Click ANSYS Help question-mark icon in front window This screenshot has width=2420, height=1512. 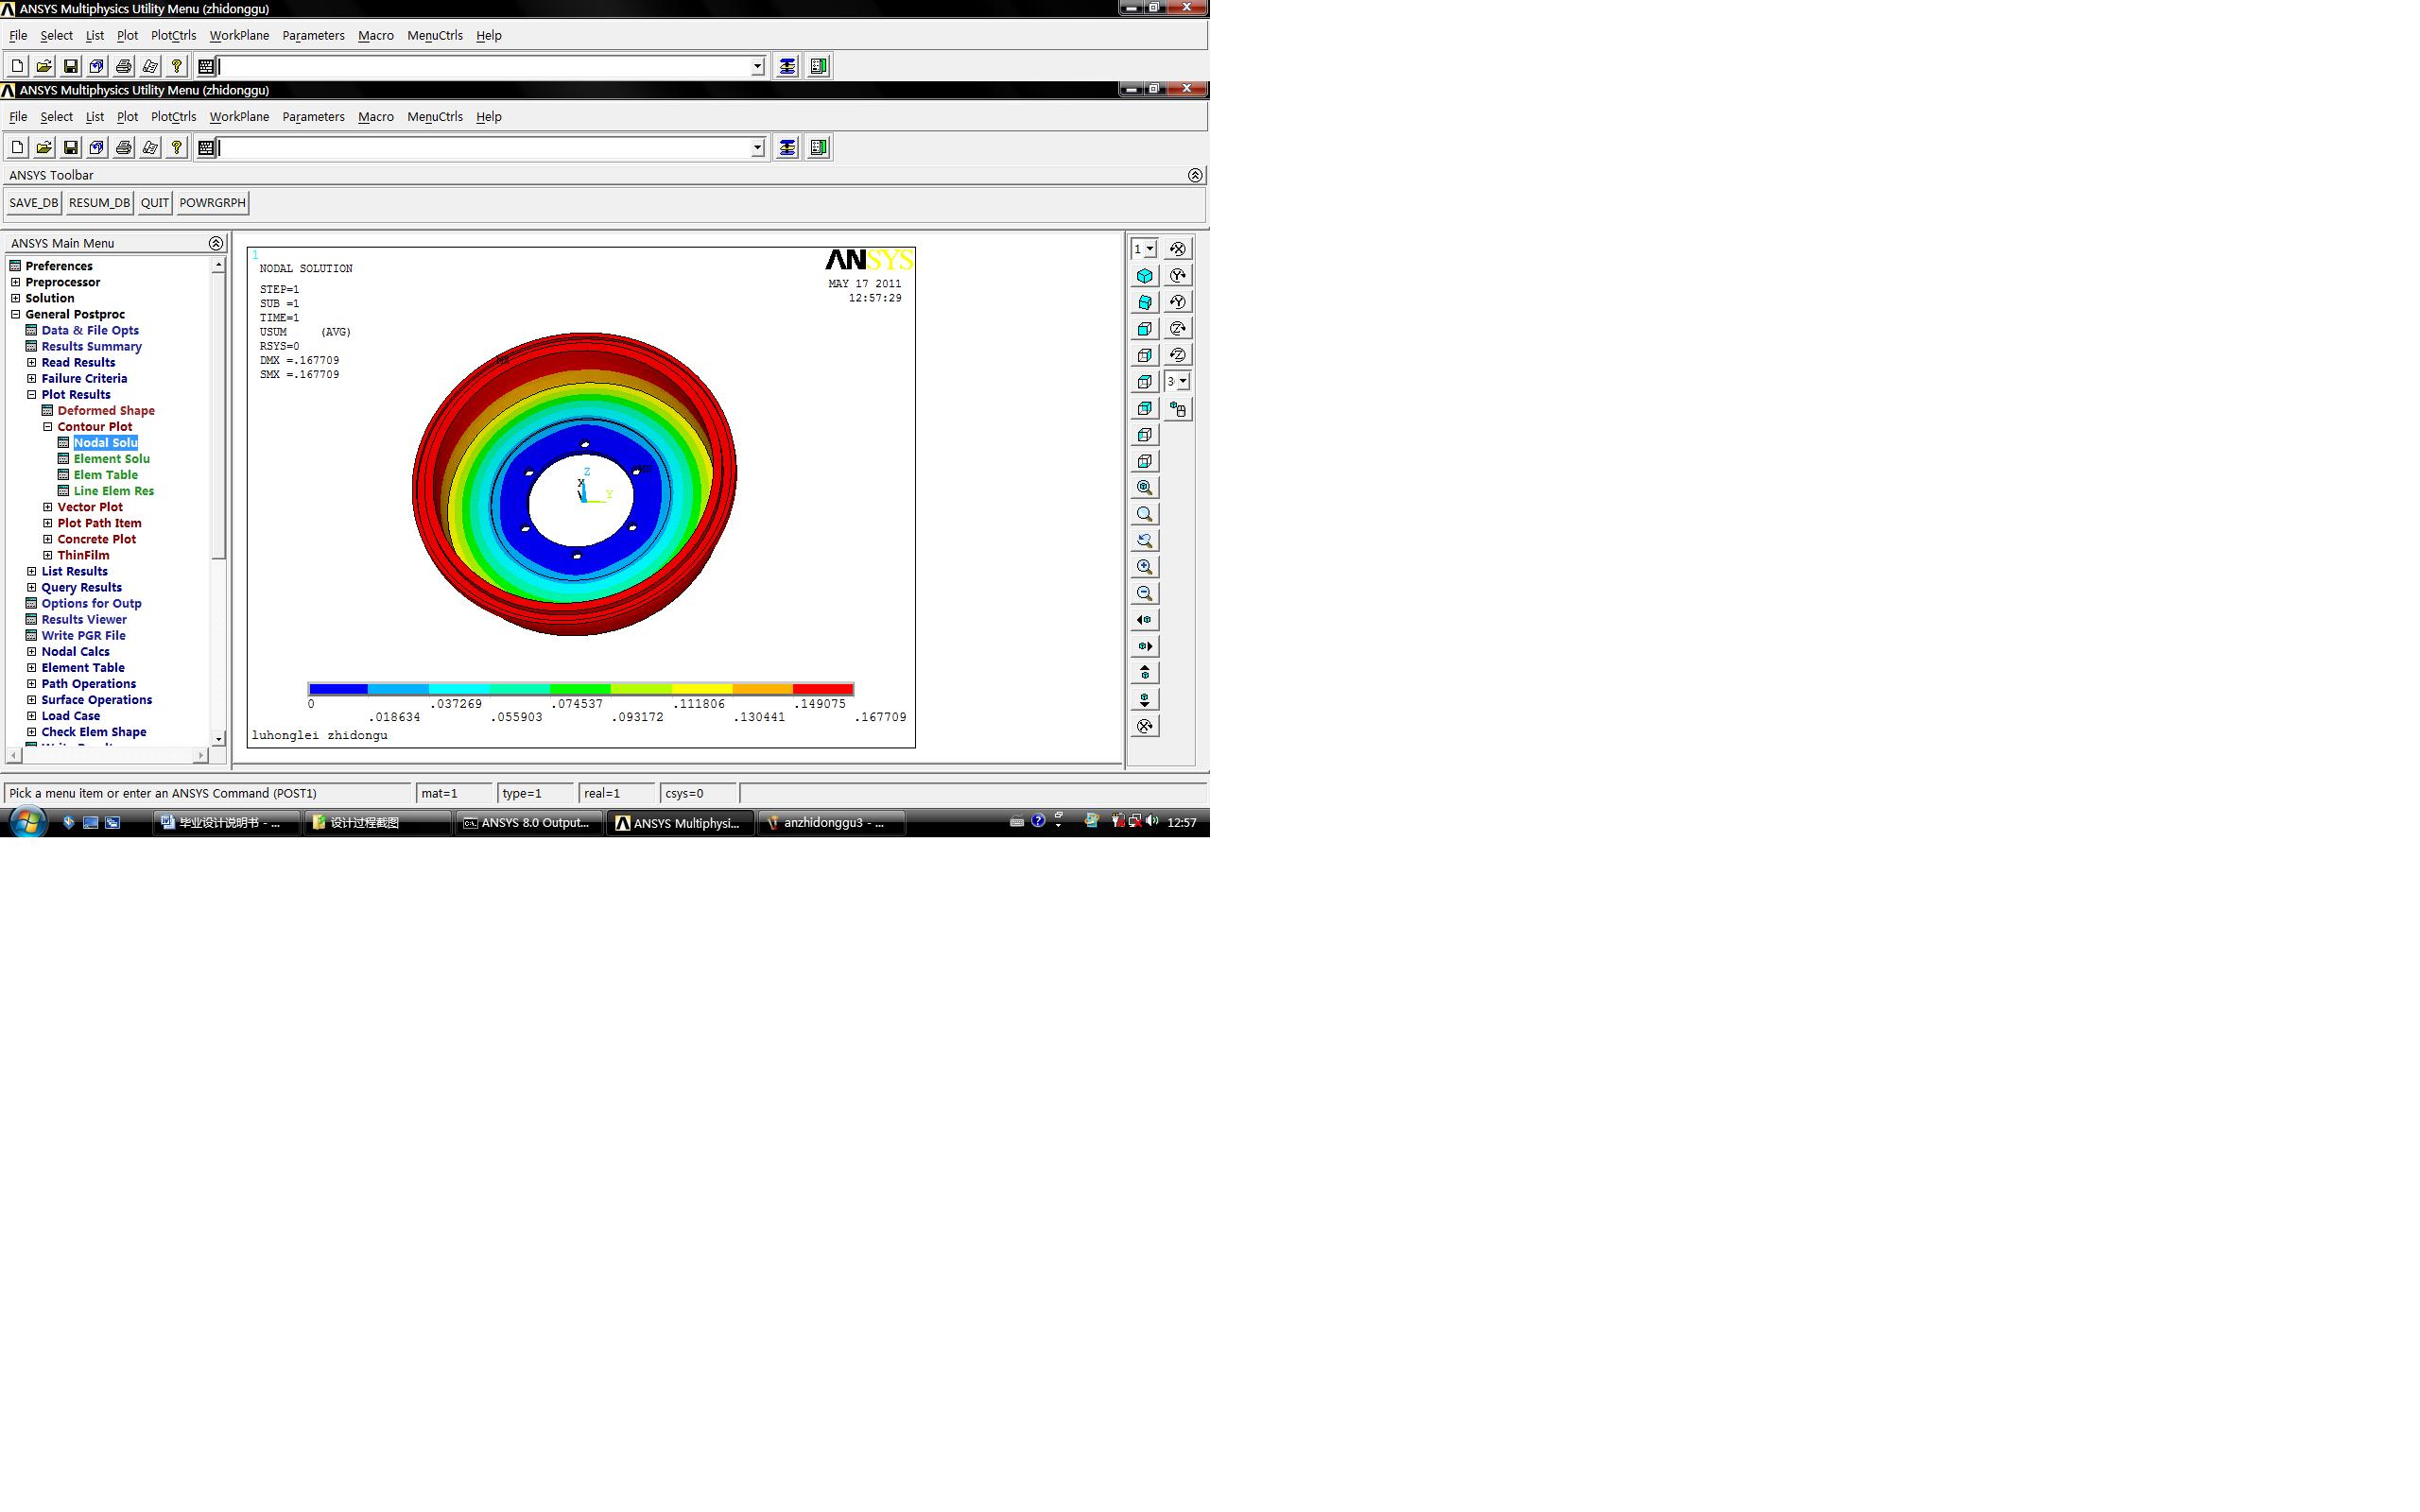(x=177, y=148)
